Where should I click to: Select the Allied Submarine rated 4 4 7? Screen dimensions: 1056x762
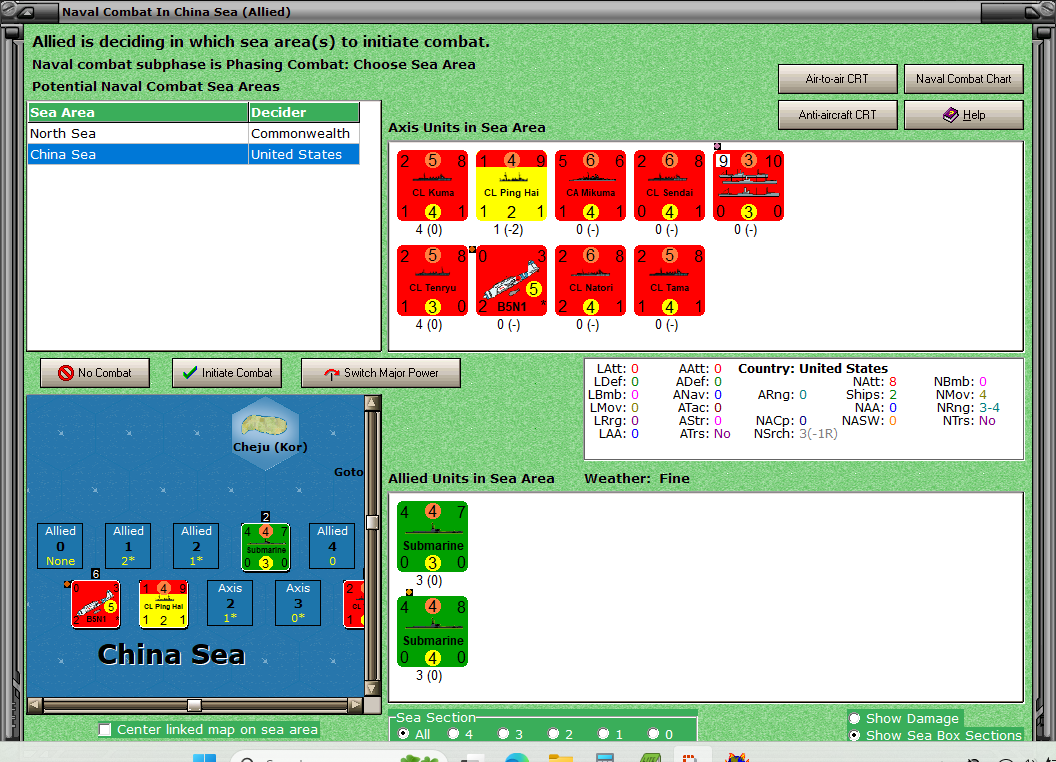click(x=432, y=537)
